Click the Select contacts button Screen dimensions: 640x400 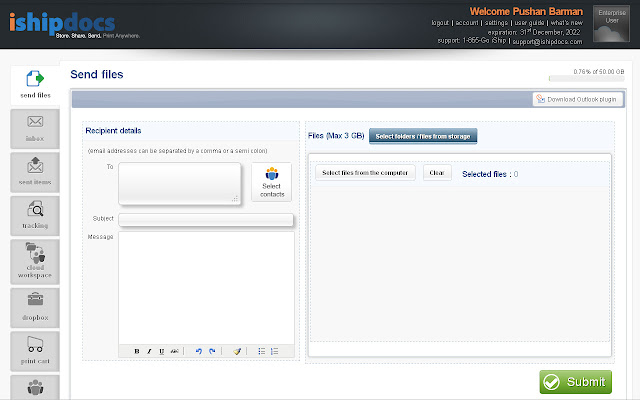point(271,182)
